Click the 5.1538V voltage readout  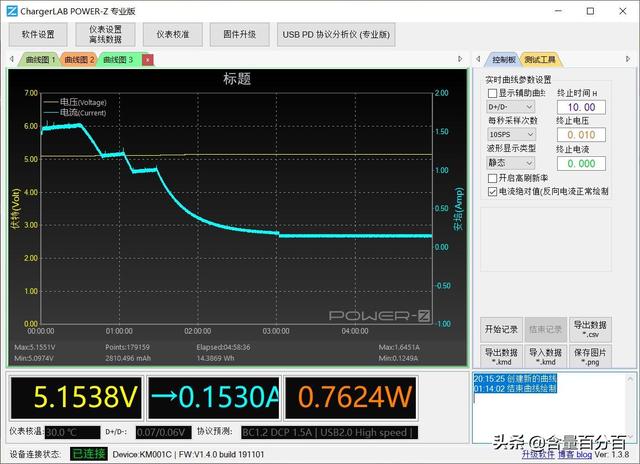tap(76, 397)
